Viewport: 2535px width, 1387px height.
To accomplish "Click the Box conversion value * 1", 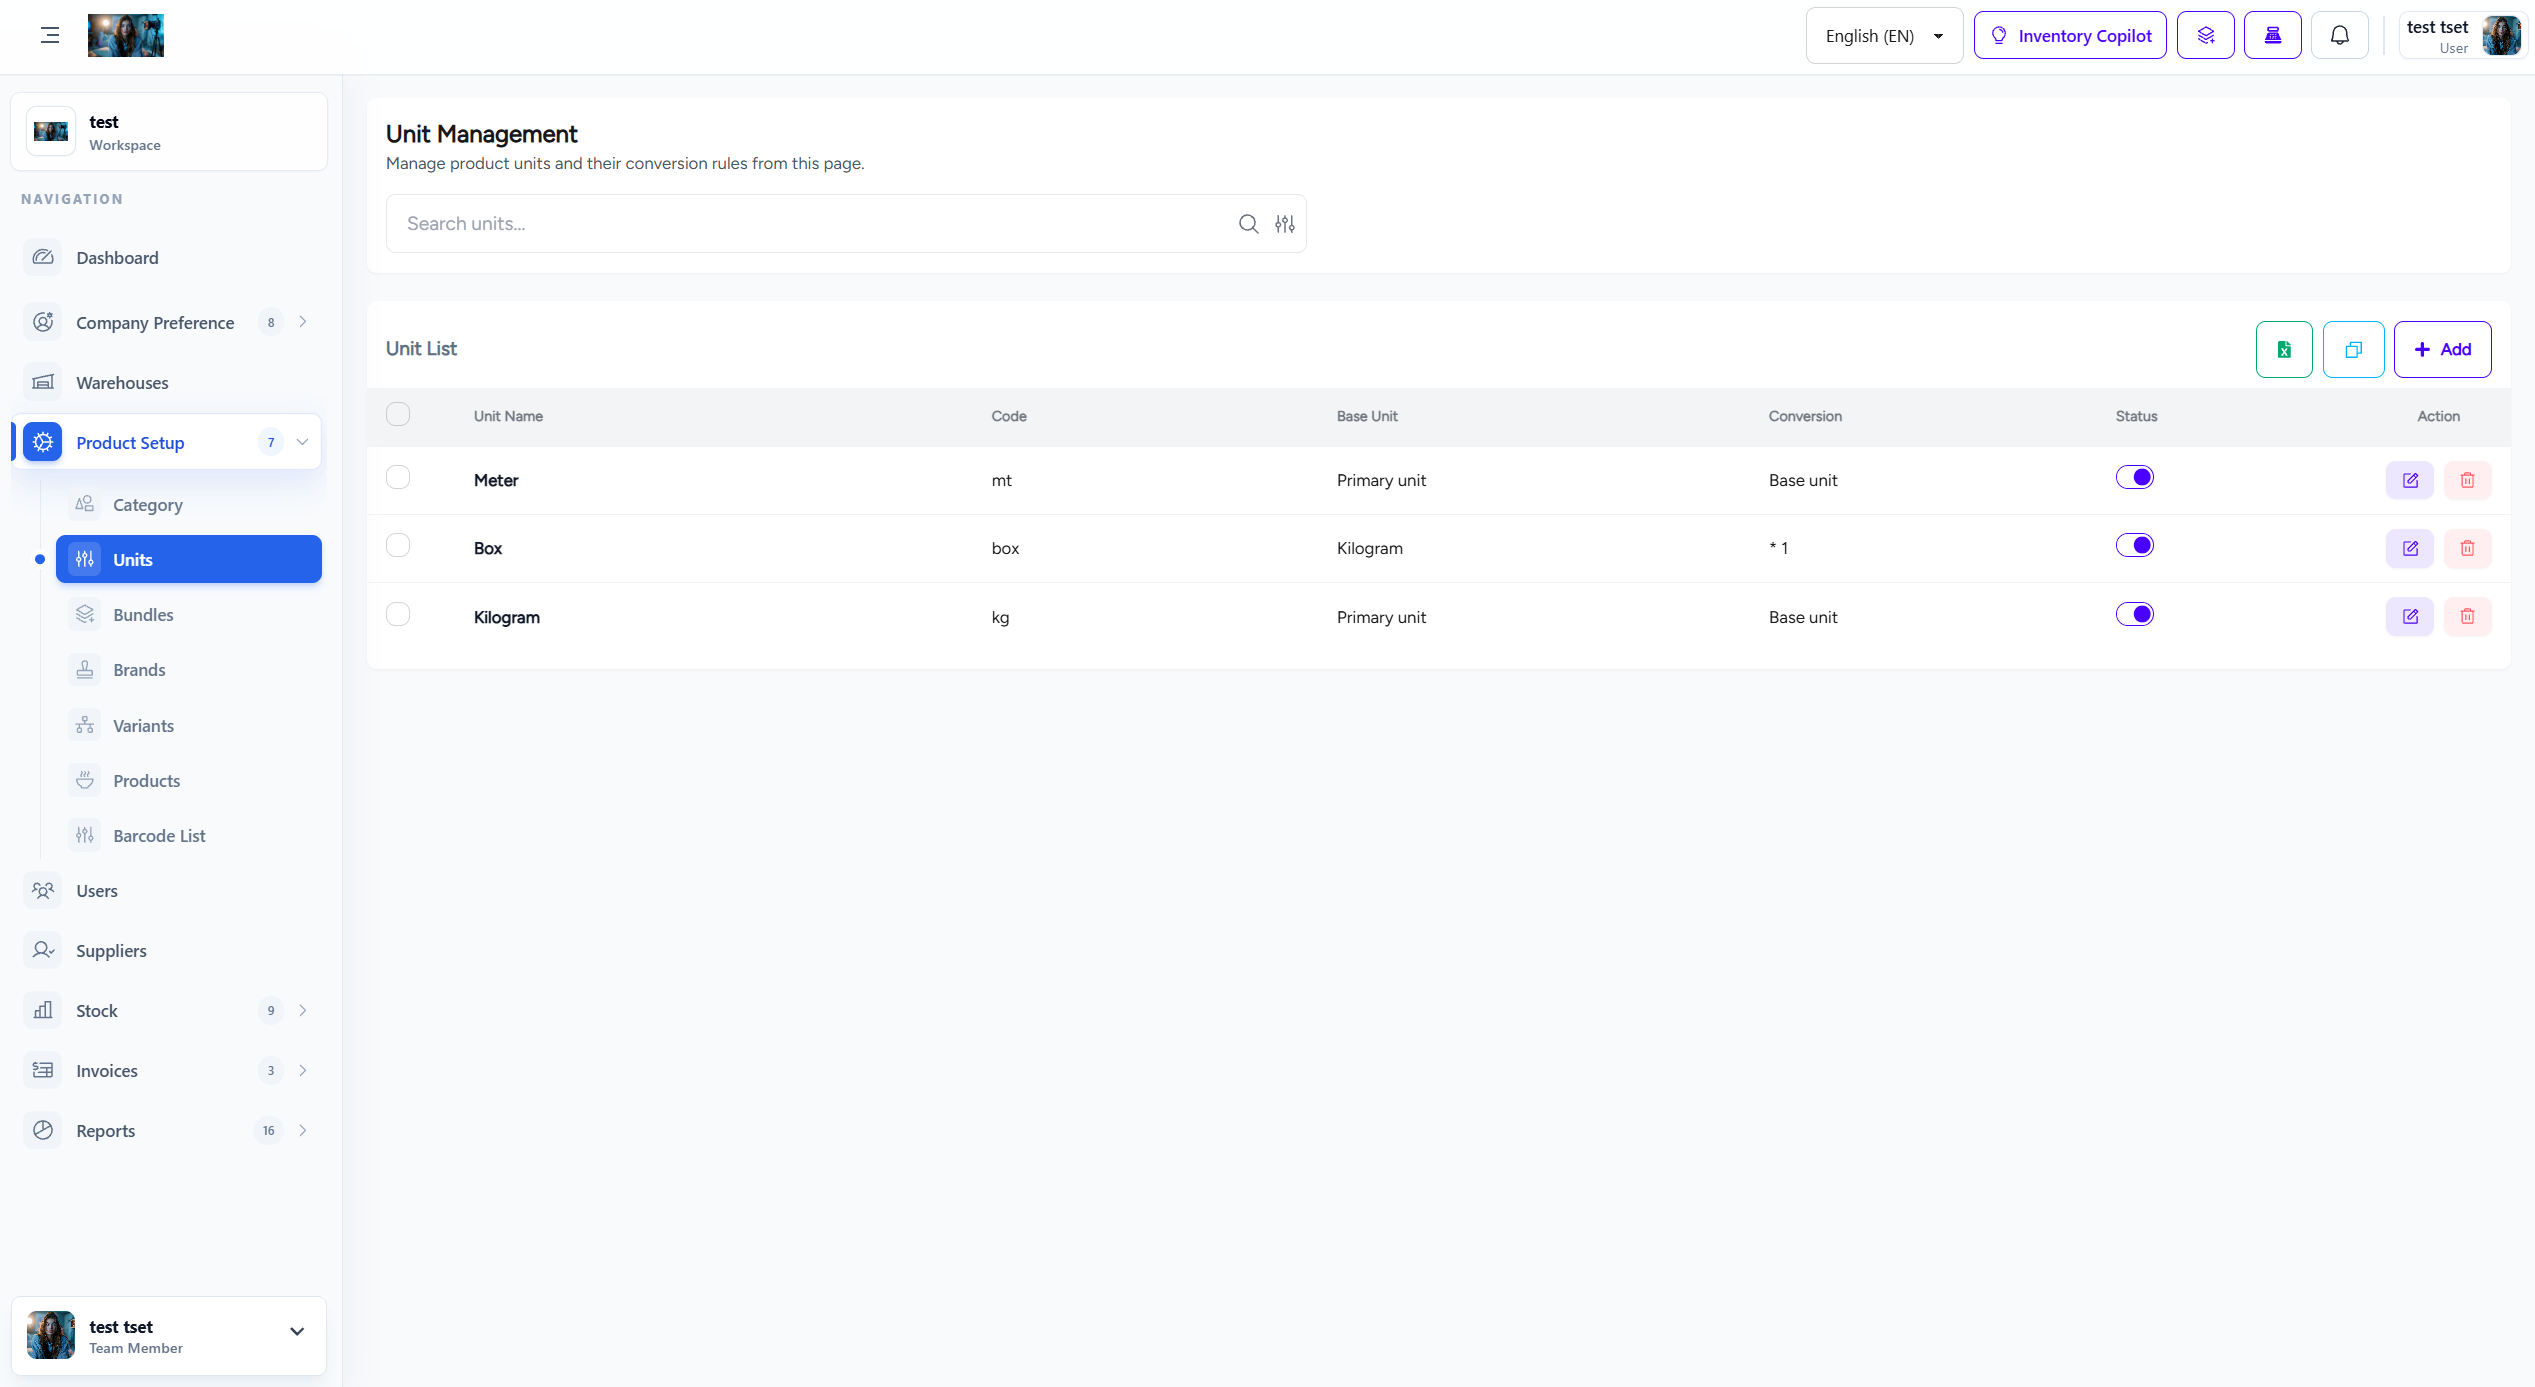I will click(x=1778, y=548).
